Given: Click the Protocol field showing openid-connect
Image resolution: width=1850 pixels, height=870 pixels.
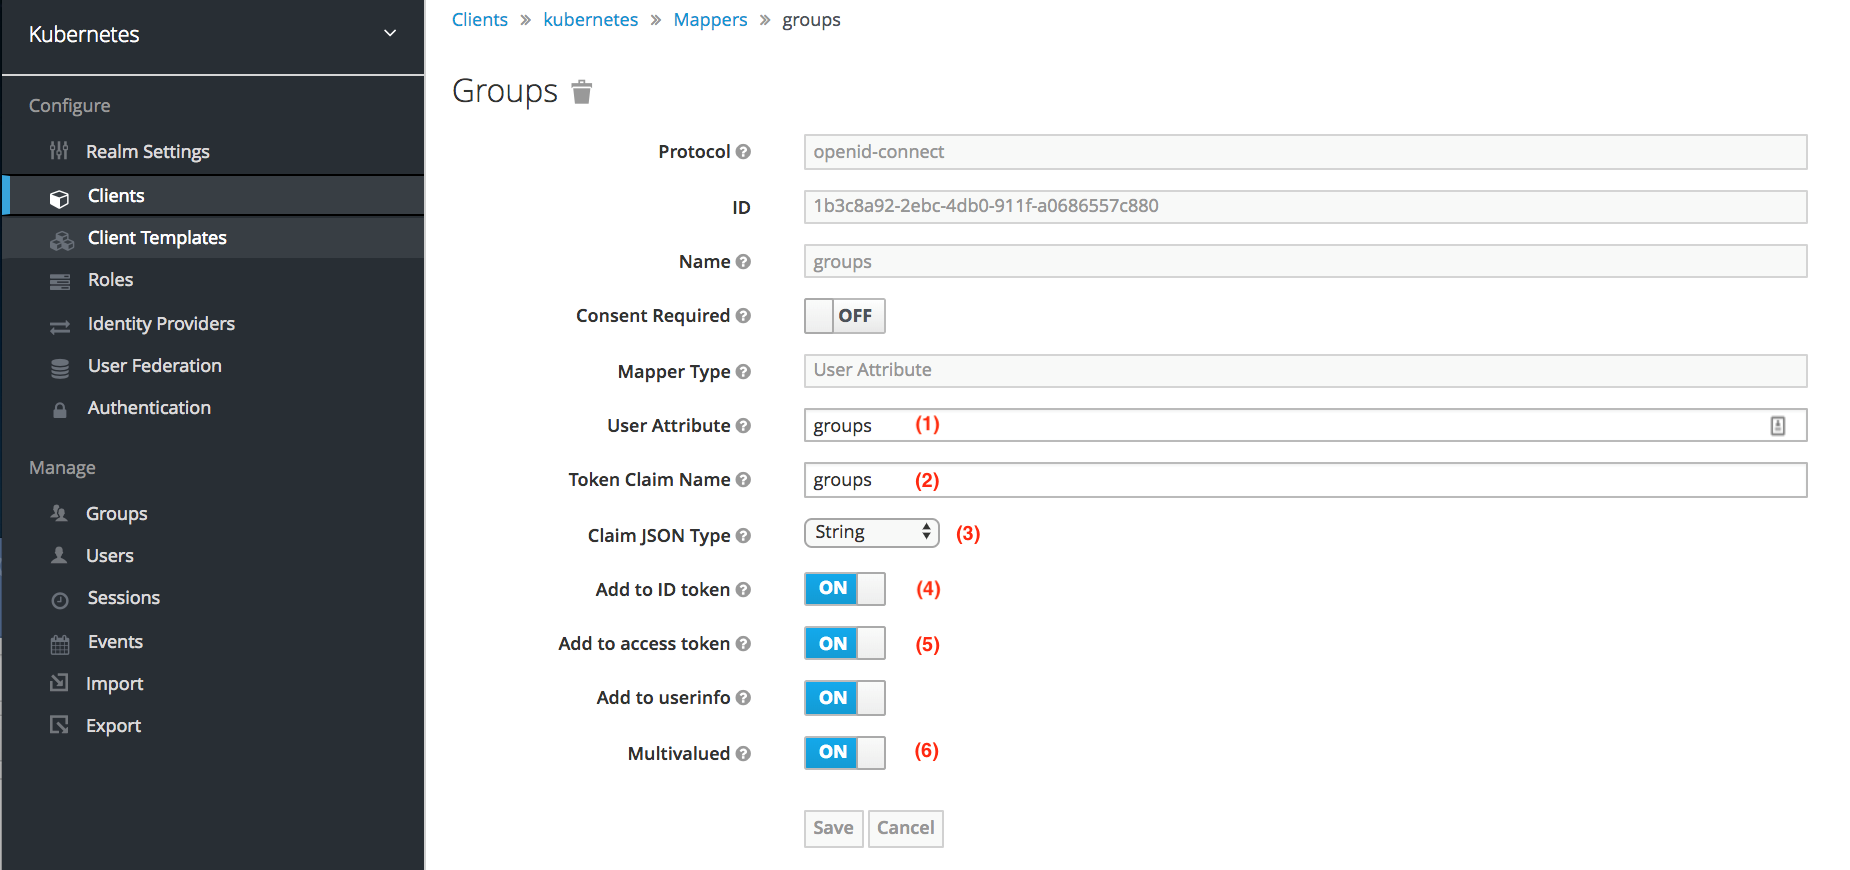Looking at the screenshot, I should click(1305, 152).
